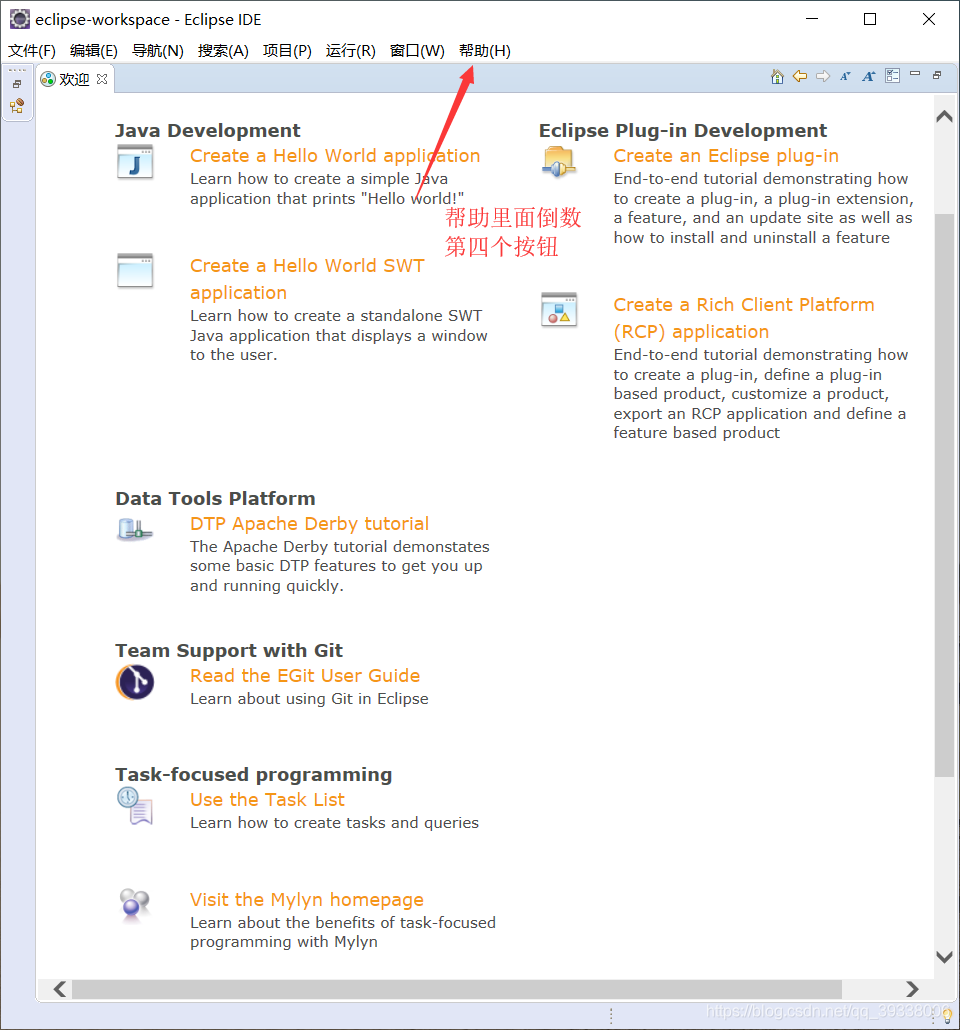Maximize the Eclipse IDE window
This screenshot has width=960, height=1030.
870,19
